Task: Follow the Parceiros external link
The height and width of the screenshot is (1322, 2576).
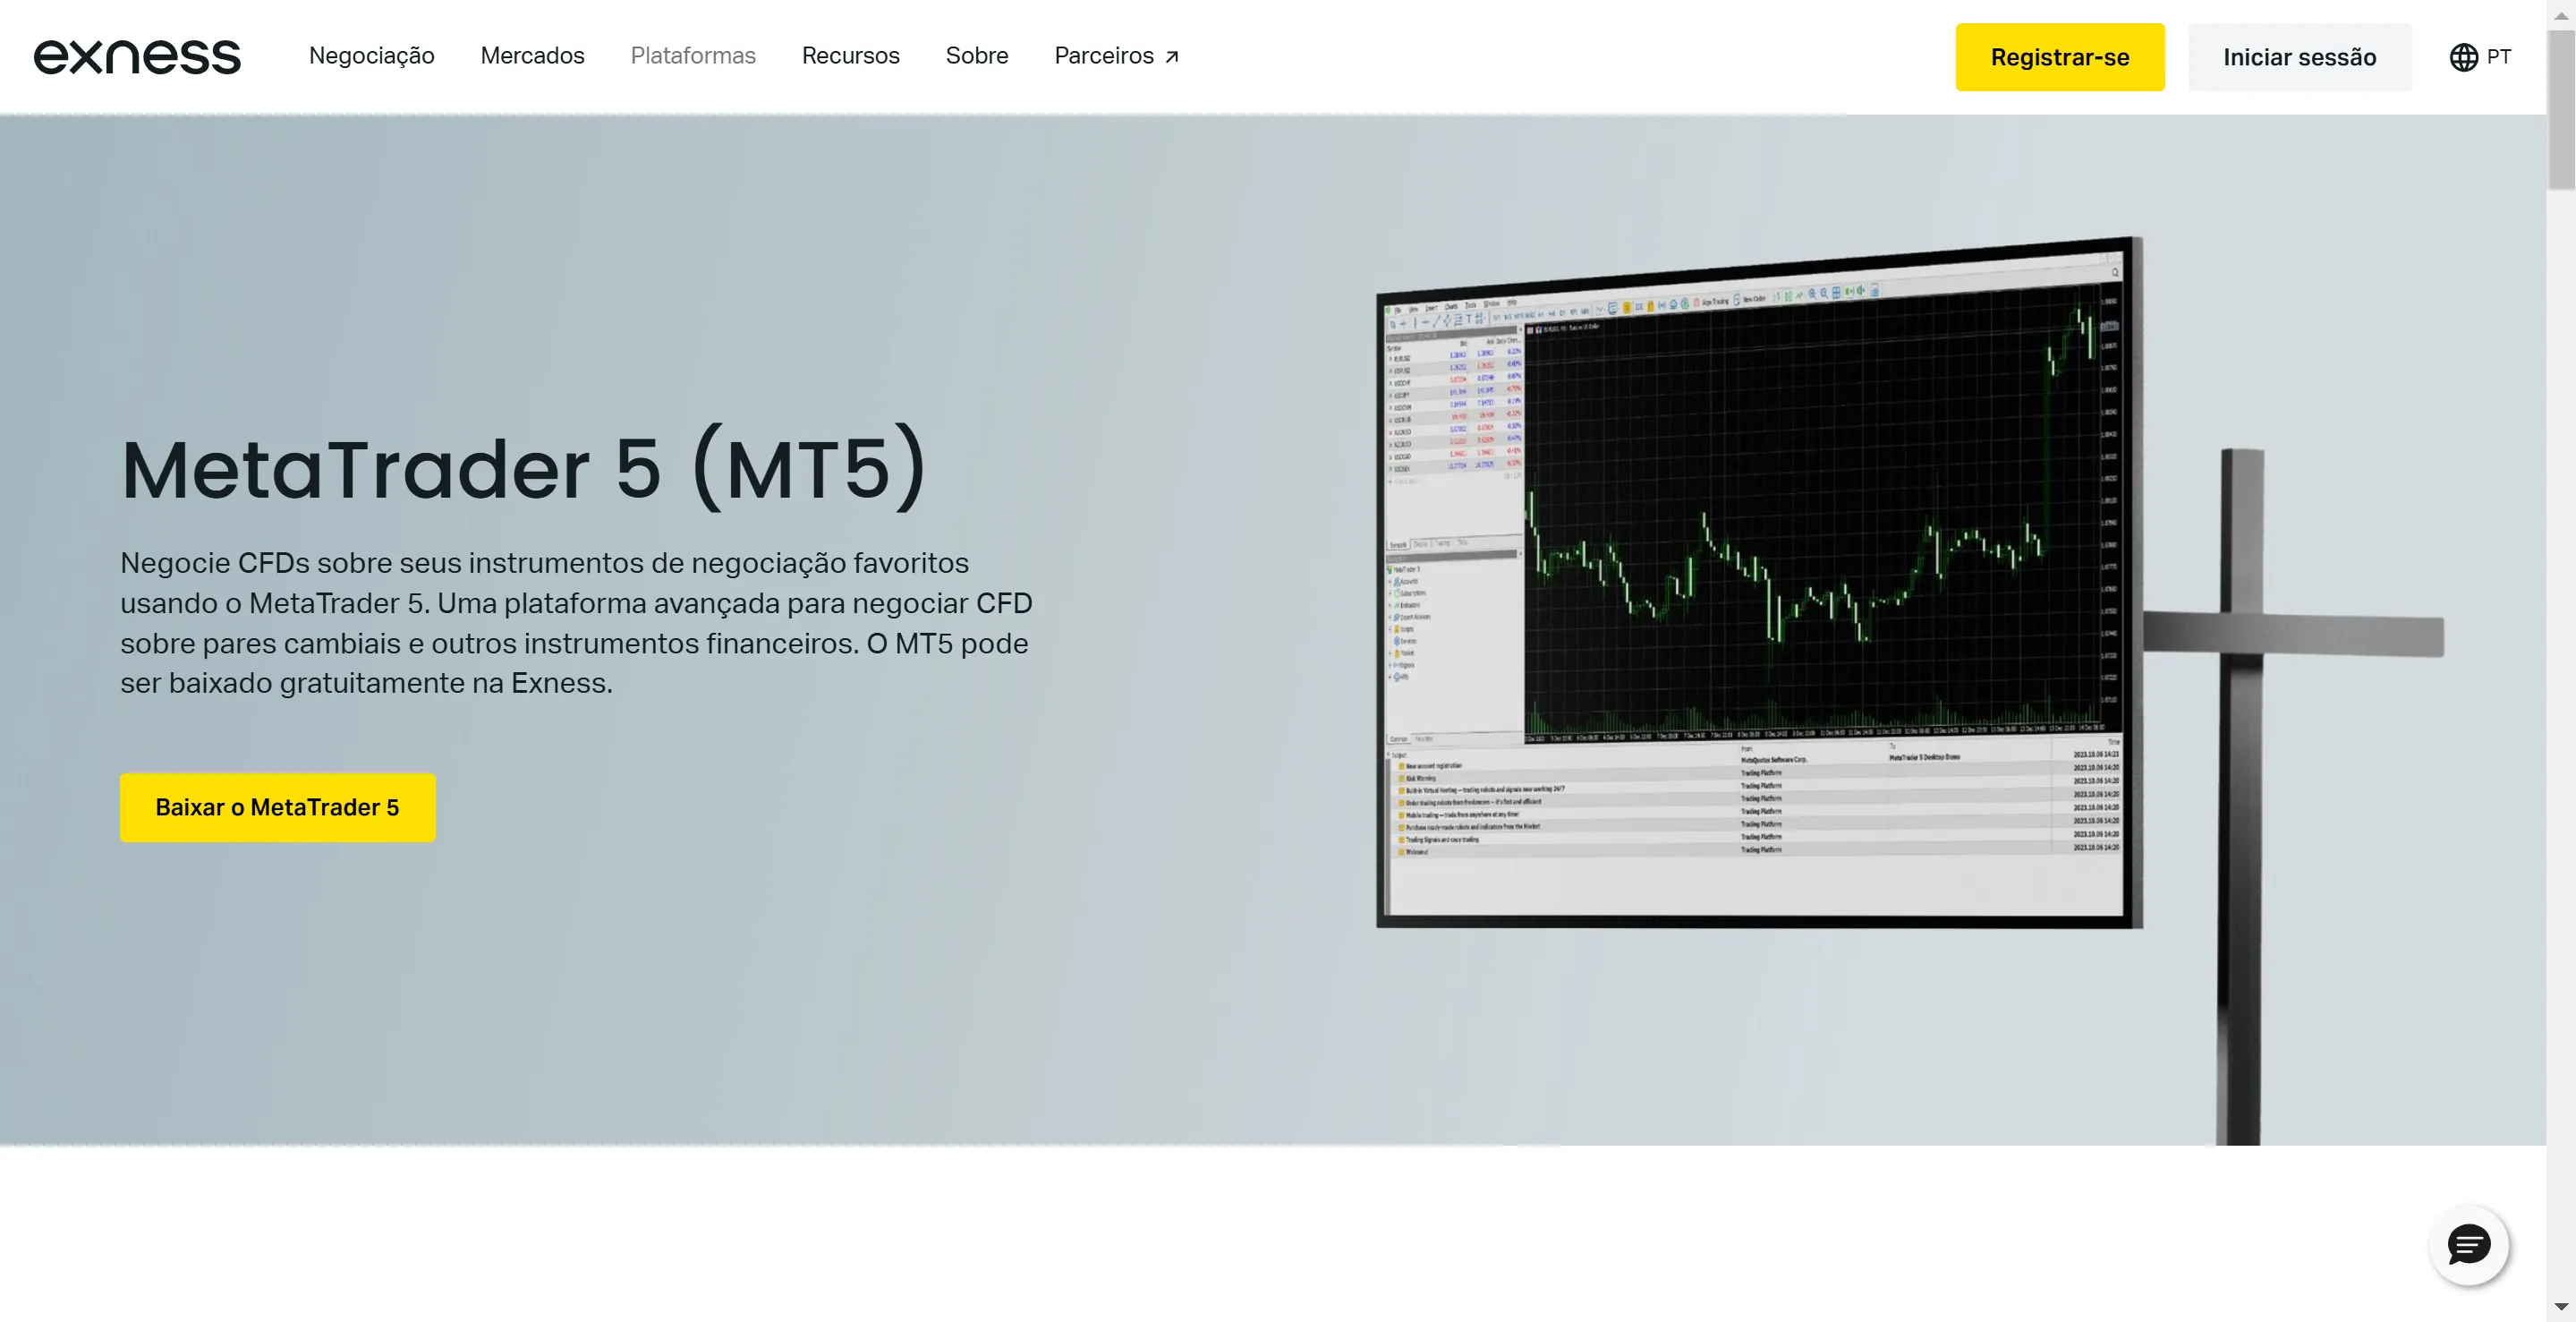Action: [x=1117, y=56]
